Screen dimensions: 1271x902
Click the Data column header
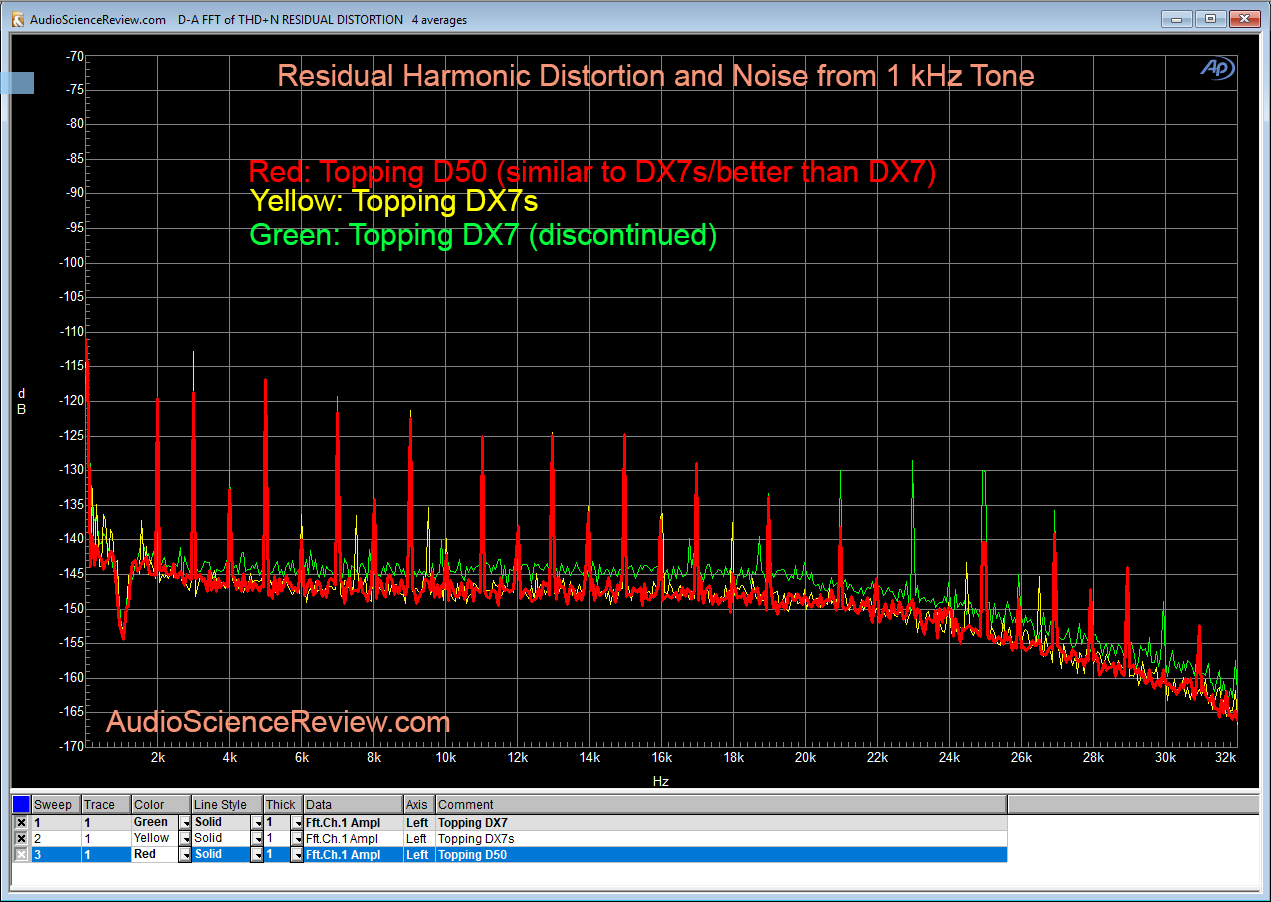354,804
